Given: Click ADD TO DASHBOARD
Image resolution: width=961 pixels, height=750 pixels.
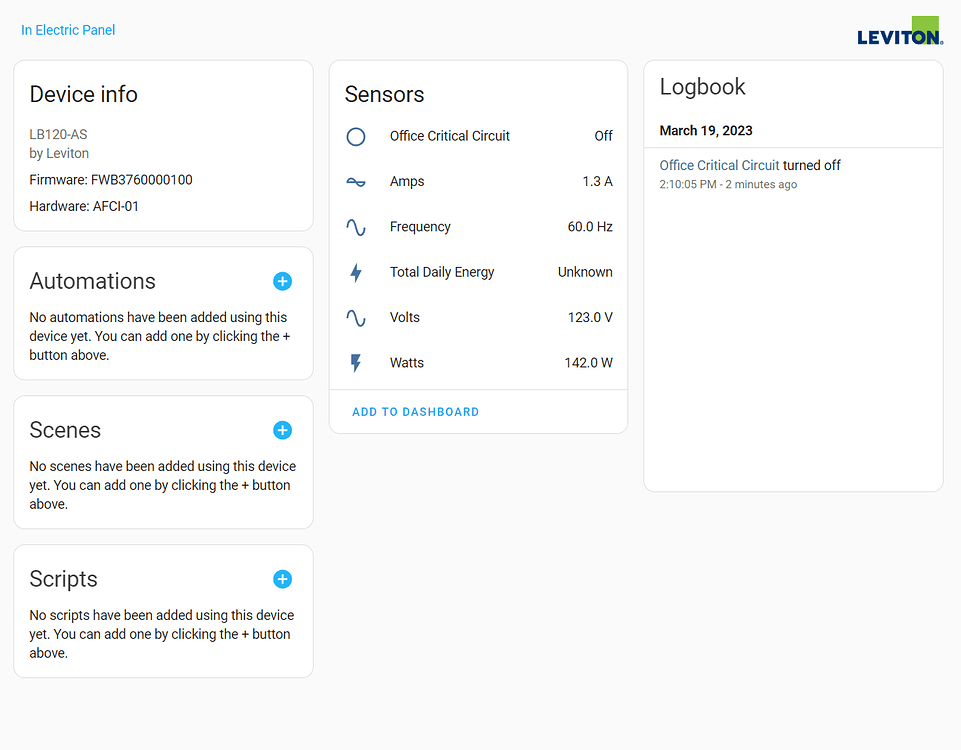Looking at the screenshot, I should coord(415,411).
